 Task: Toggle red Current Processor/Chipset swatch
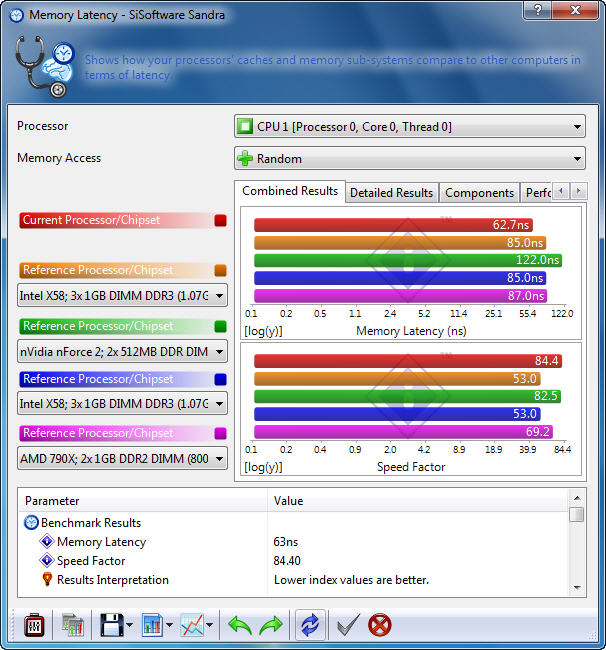(221, 220)
